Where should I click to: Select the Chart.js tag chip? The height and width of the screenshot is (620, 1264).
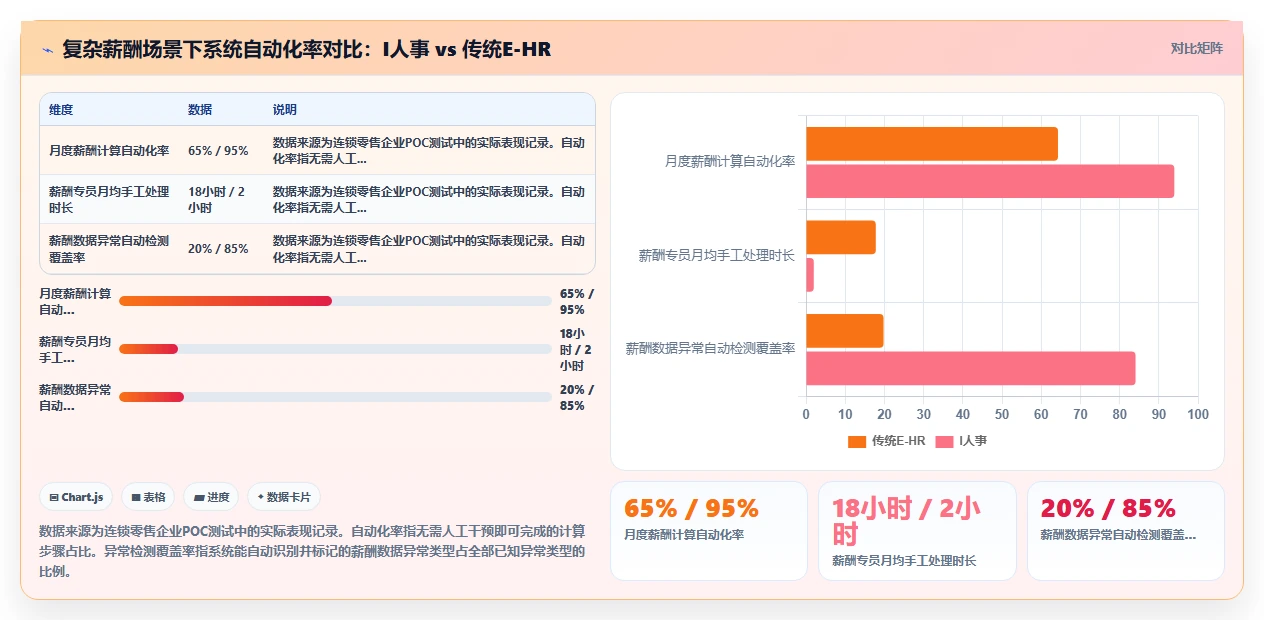tap(76, 497)
